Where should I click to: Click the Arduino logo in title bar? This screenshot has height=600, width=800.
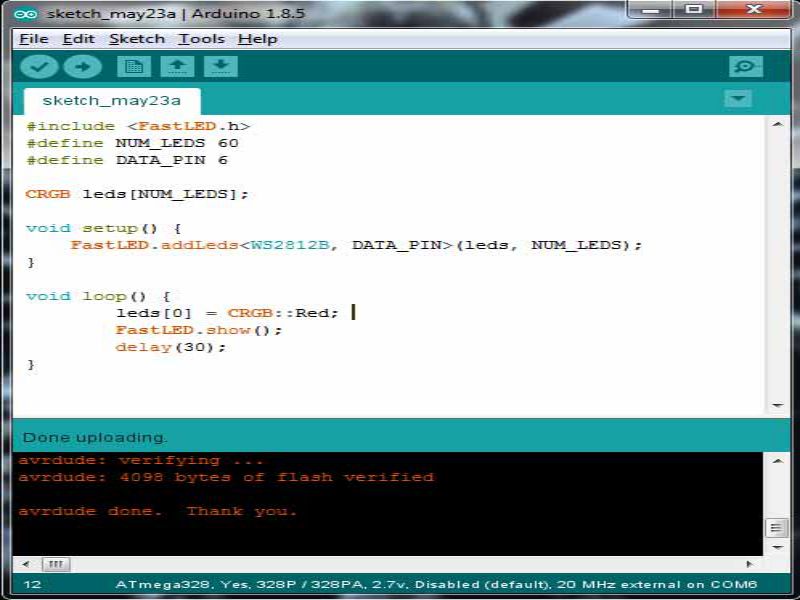pos(25,14)
